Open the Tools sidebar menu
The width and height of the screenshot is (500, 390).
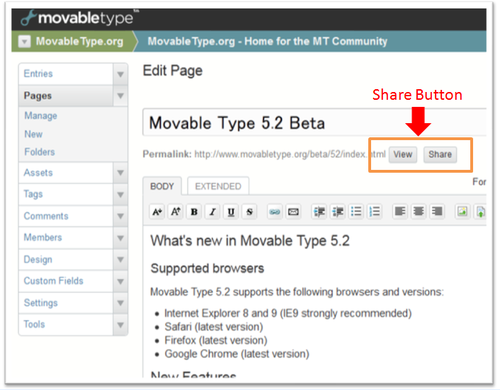pos(66,325)
